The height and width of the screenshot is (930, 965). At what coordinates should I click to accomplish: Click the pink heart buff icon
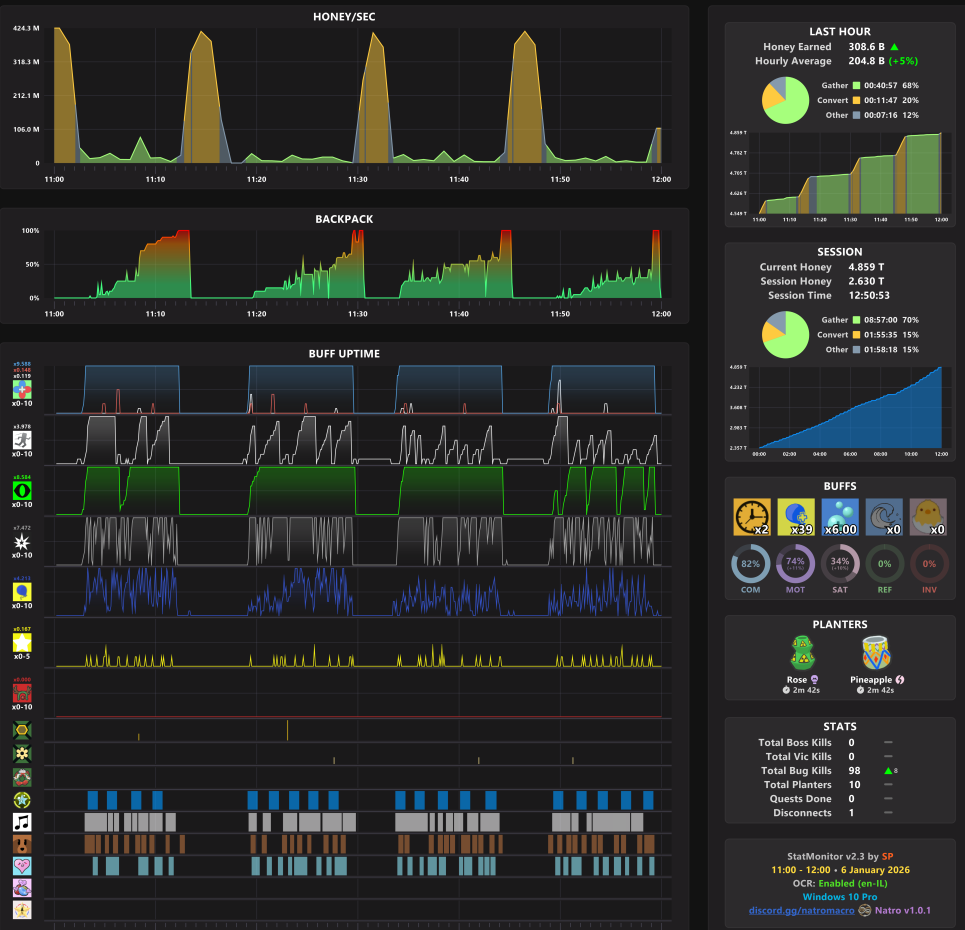pyautogui.click(x=22, y=866)
